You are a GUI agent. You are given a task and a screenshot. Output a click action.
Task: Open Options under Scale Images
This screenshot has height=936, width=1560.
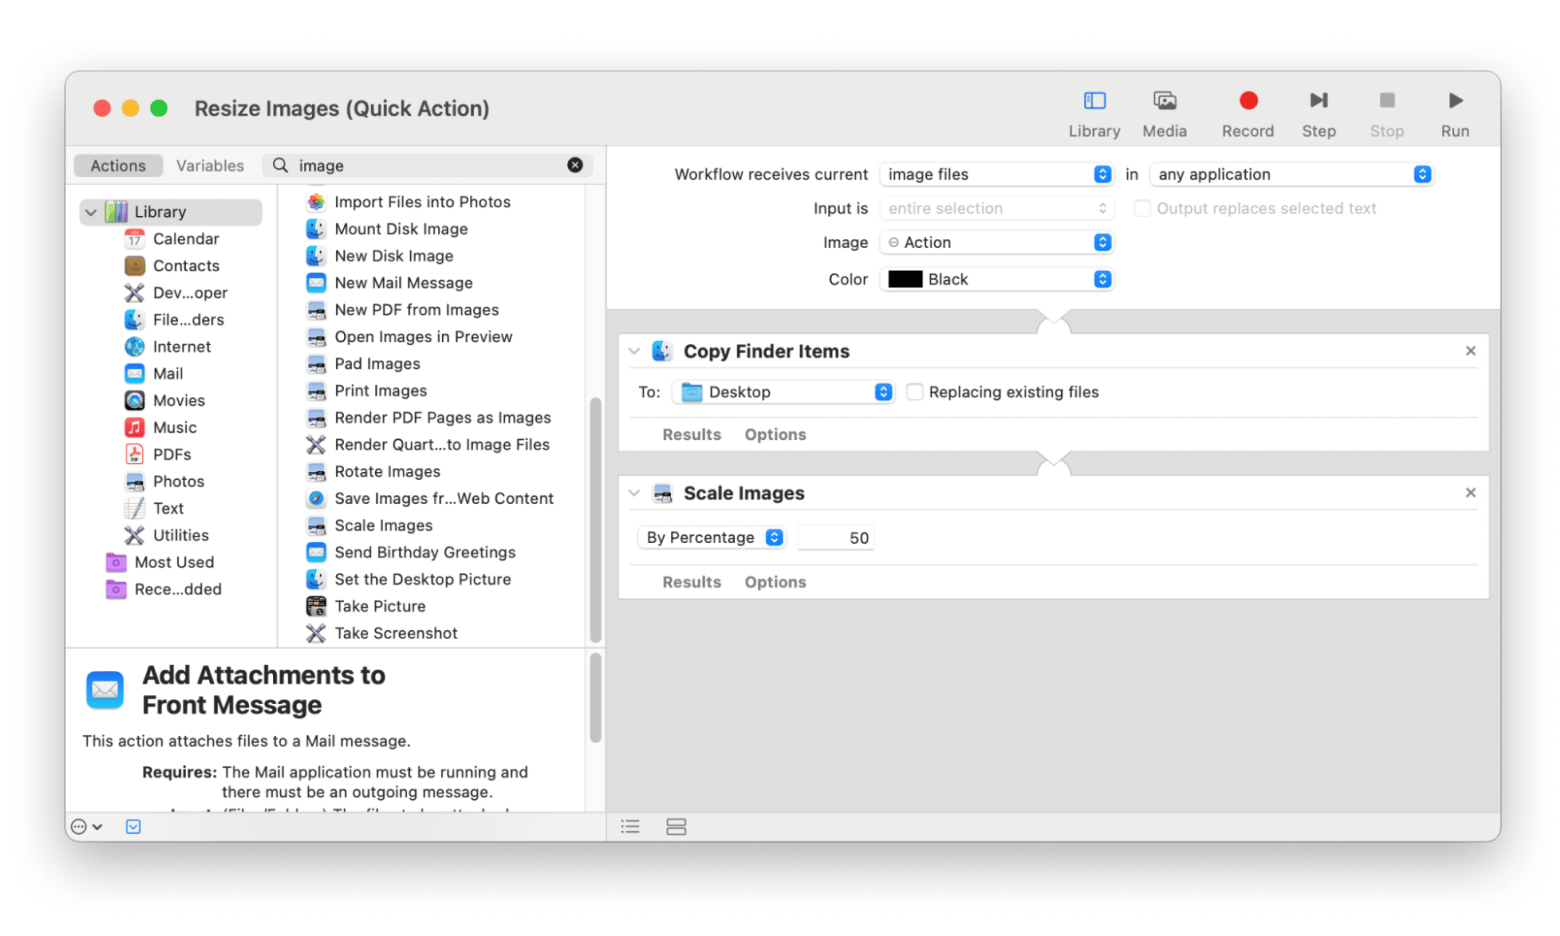pyautogui.click(x=775, y=582)
